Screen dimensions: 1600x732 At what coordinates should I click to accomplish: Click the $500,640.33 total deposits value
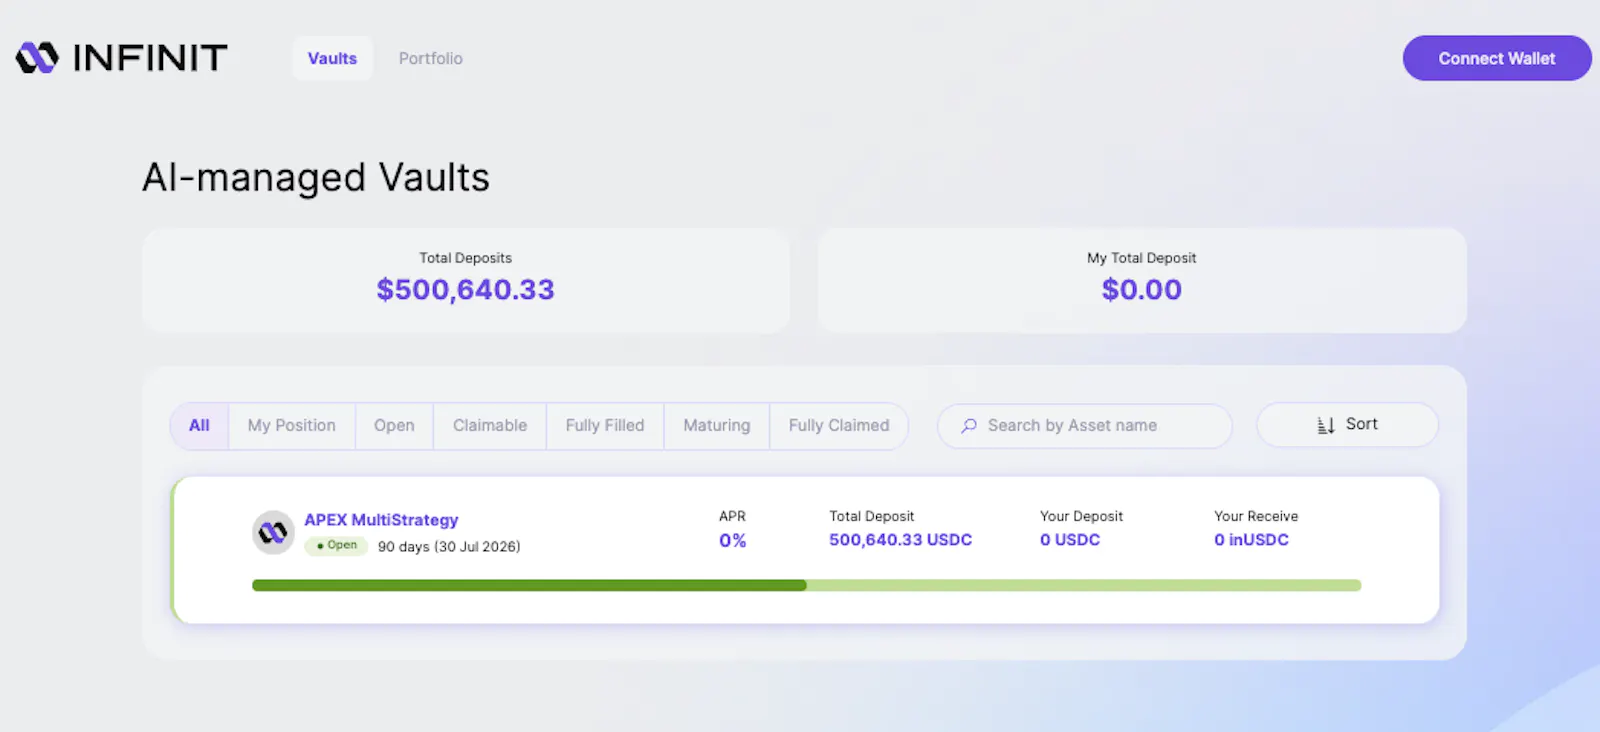pos(465,290)
